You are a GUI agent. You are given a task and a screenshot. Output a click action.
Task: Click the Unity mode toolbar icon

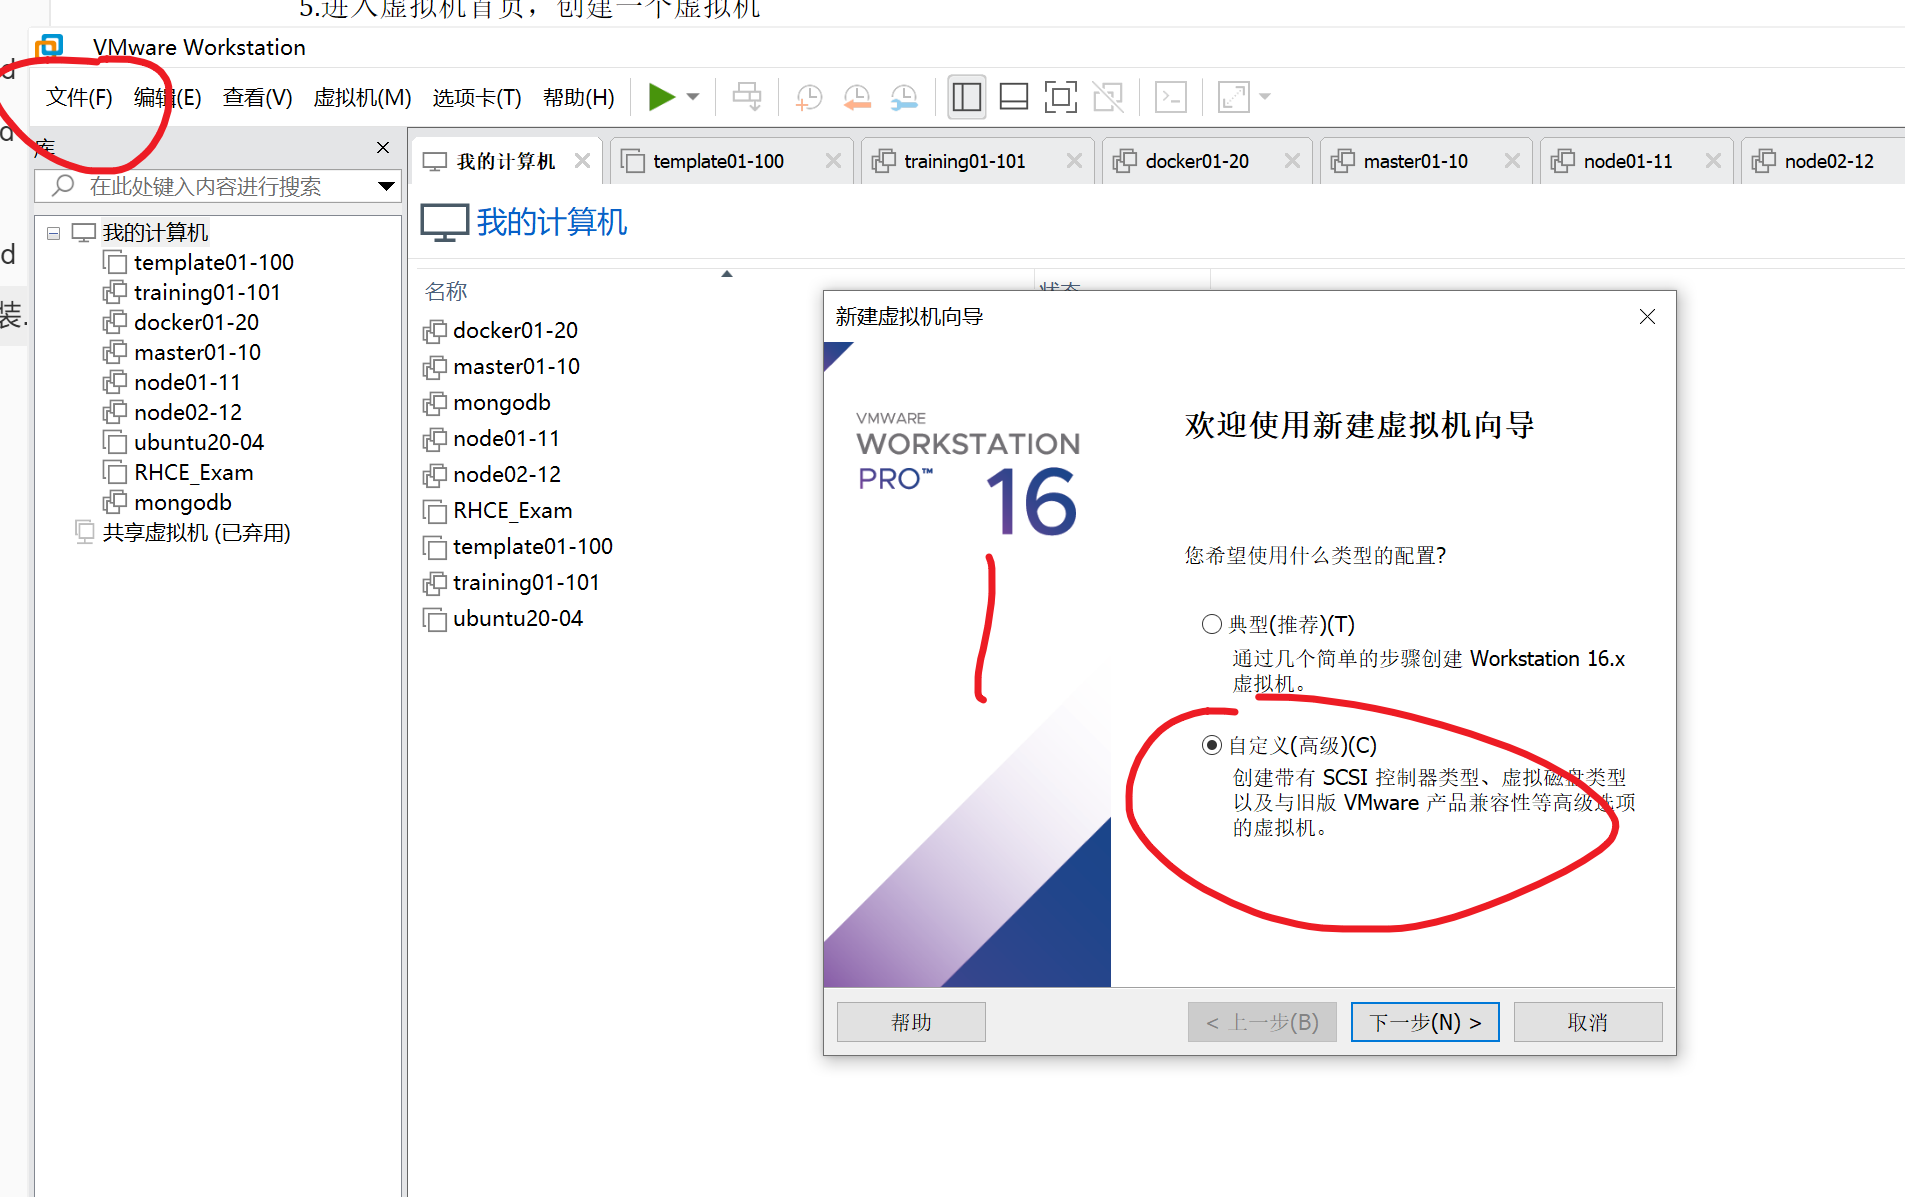click(x=1108, y=97)
